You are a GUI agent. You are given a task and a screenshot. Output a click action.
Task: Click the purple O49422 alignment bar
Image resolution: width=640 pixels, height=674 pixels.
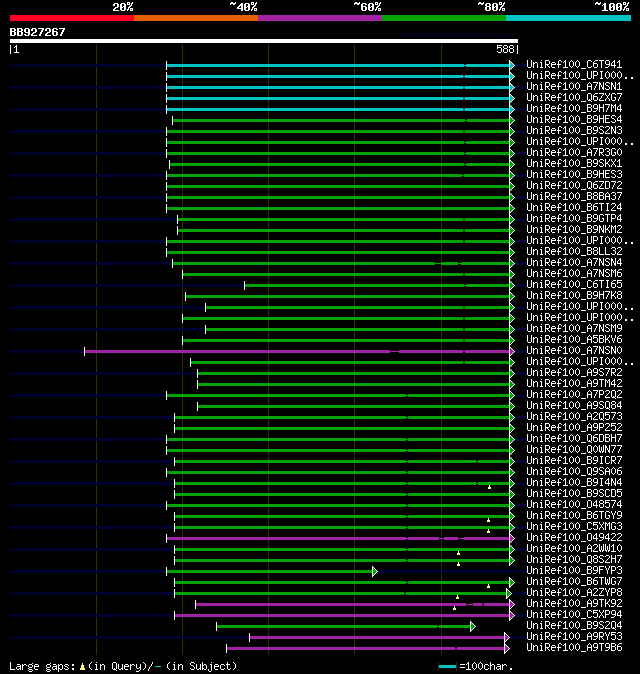[338, 539]
